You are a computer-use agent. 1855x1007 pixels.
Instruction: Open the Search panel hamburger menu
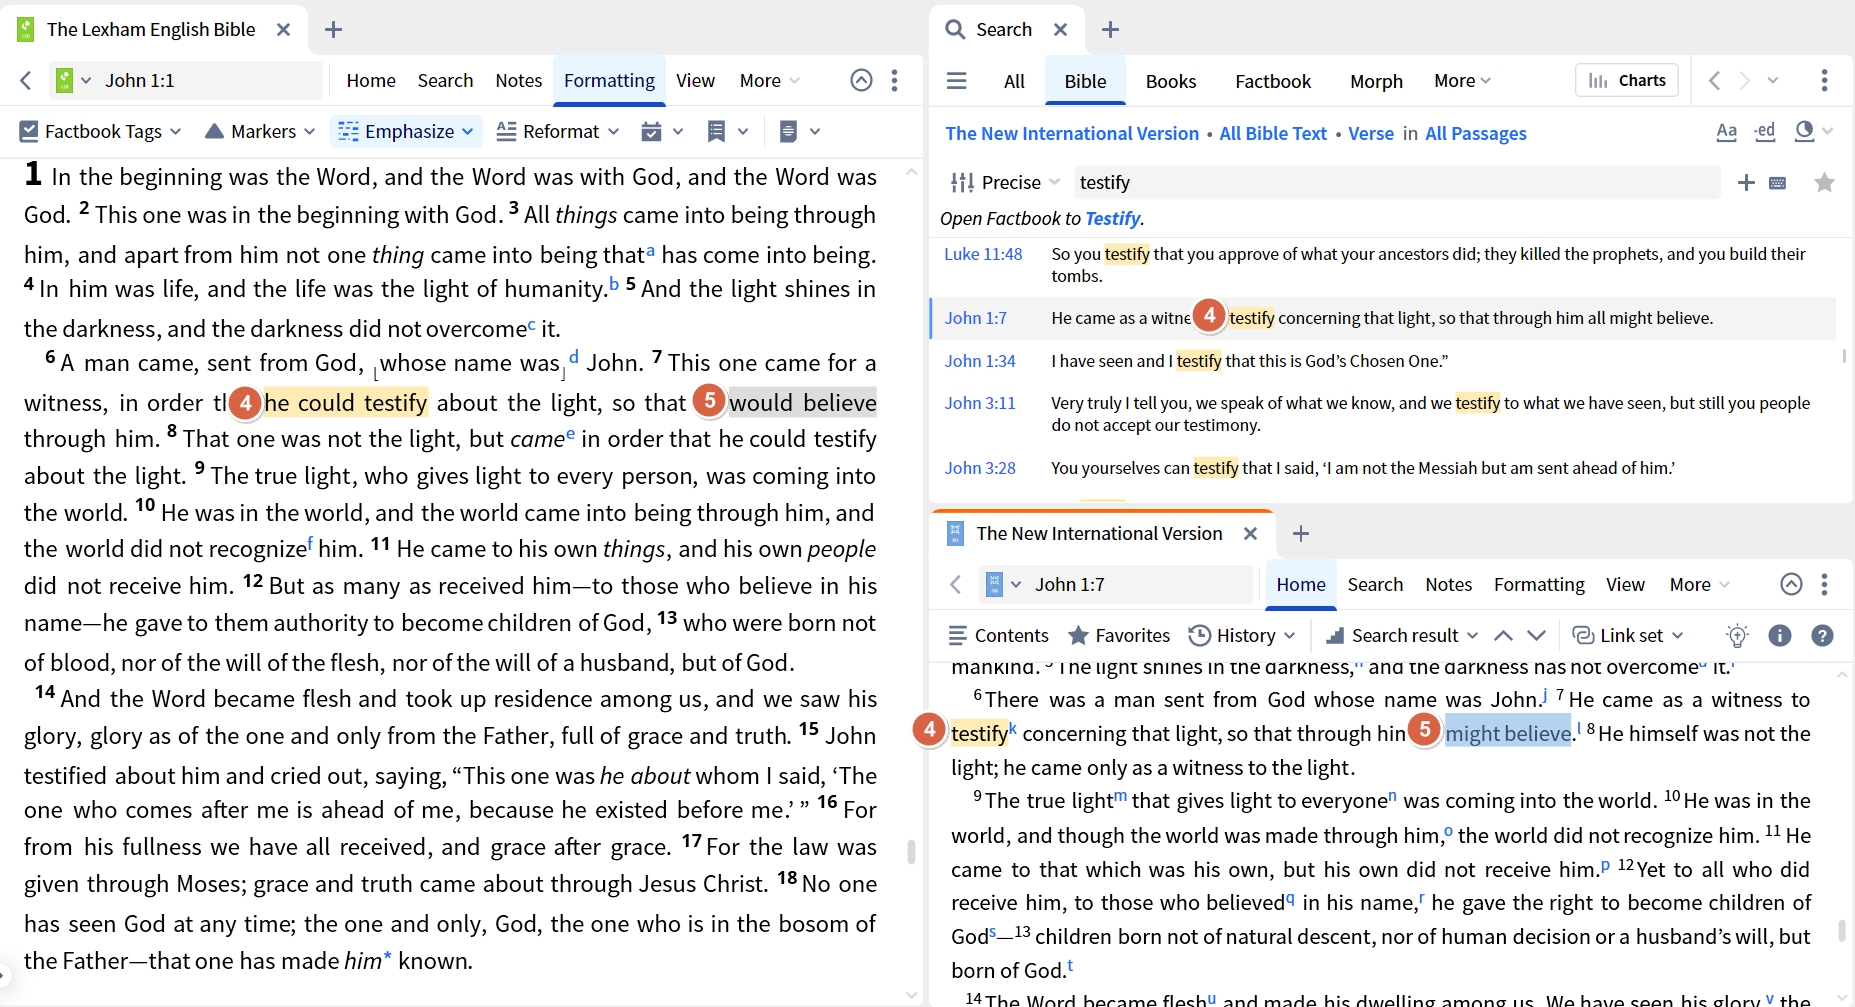pos(956,81)
